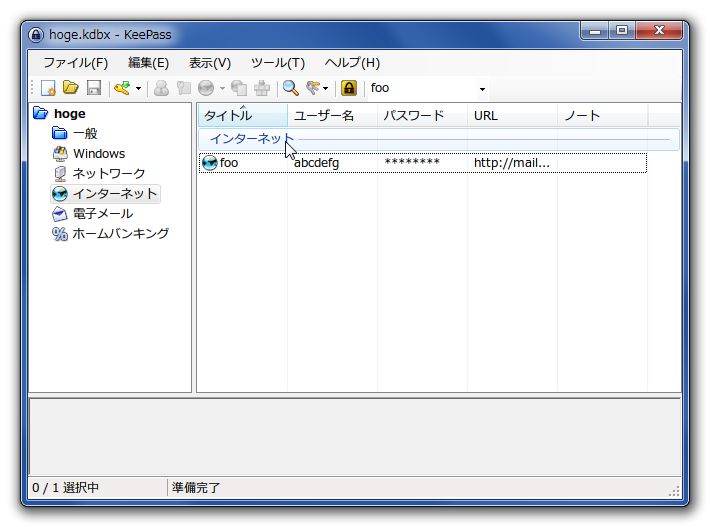The height and width of the screenshot is (527, 710).
Task: Open the Show Entries dropdown arrow
Action: (x=325, y=88)
